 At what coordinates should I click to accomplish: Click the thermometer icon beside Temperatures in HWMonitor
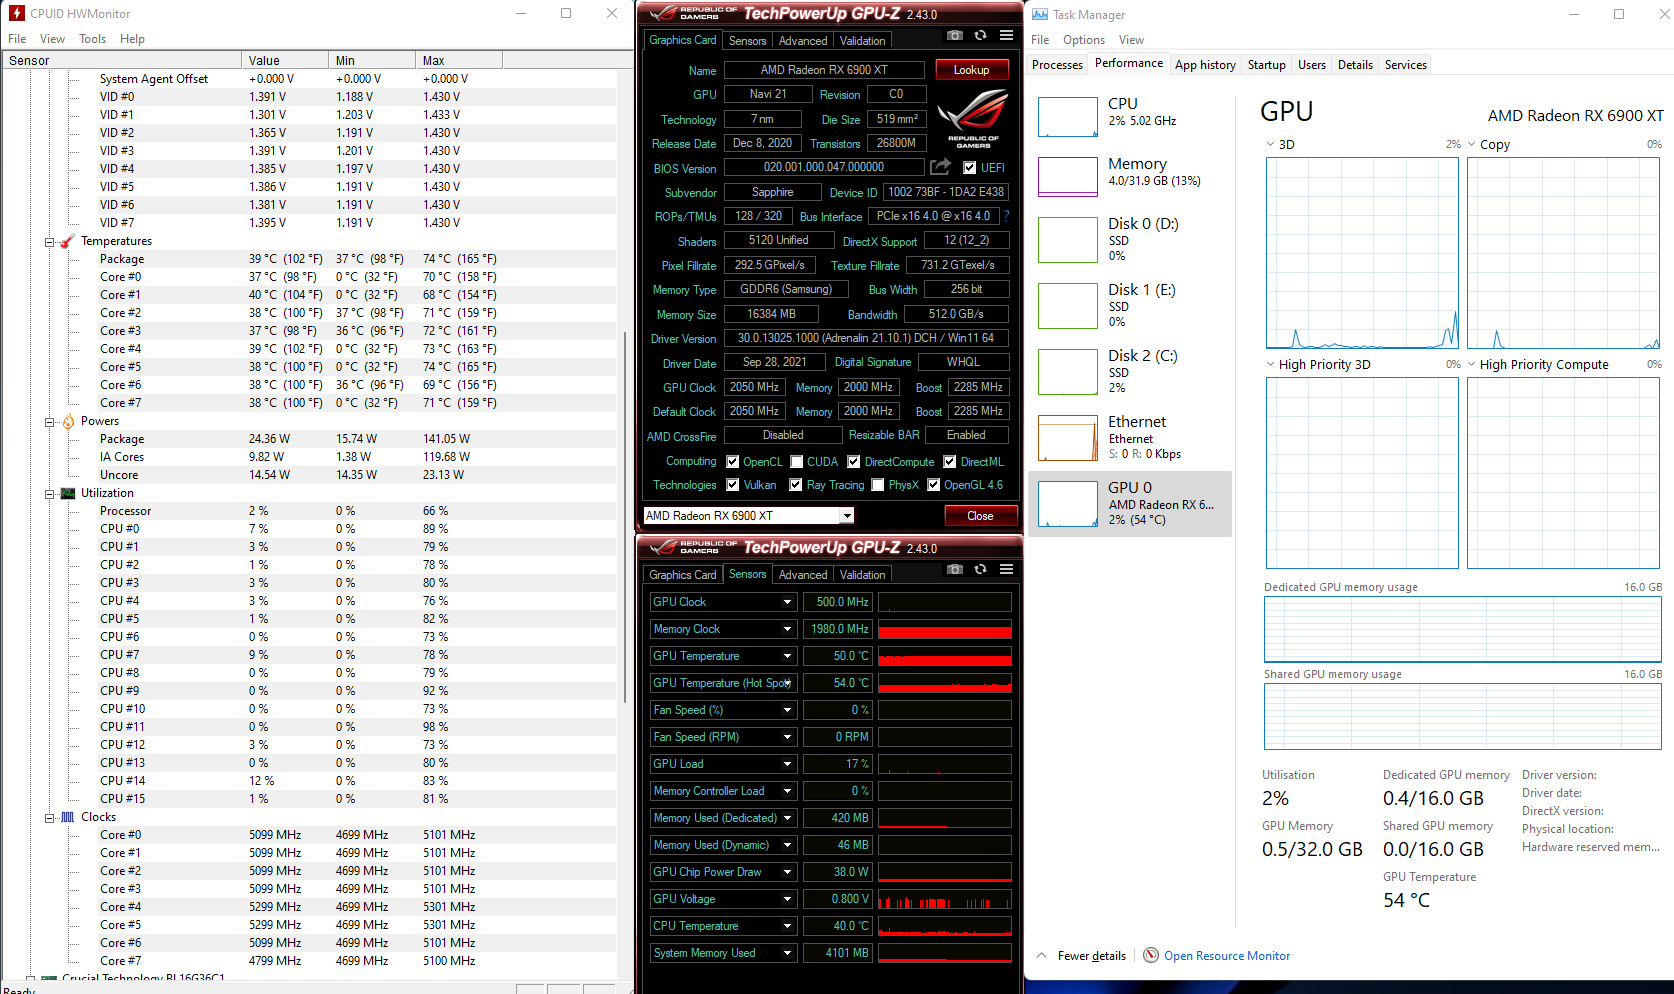coord(68,241)
